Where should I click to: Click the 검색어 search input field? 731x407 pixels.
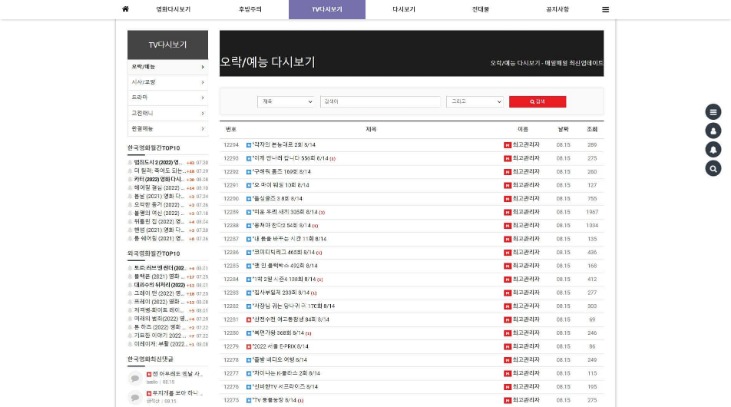(x=380, y=101)
